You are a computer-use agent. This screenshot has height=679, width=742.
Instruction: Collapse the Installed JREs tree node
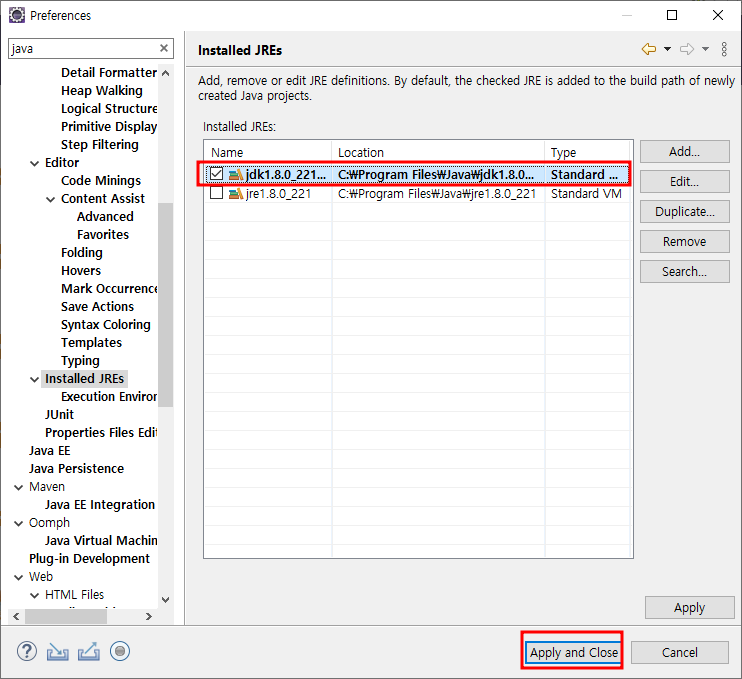(x=35, y=379)
